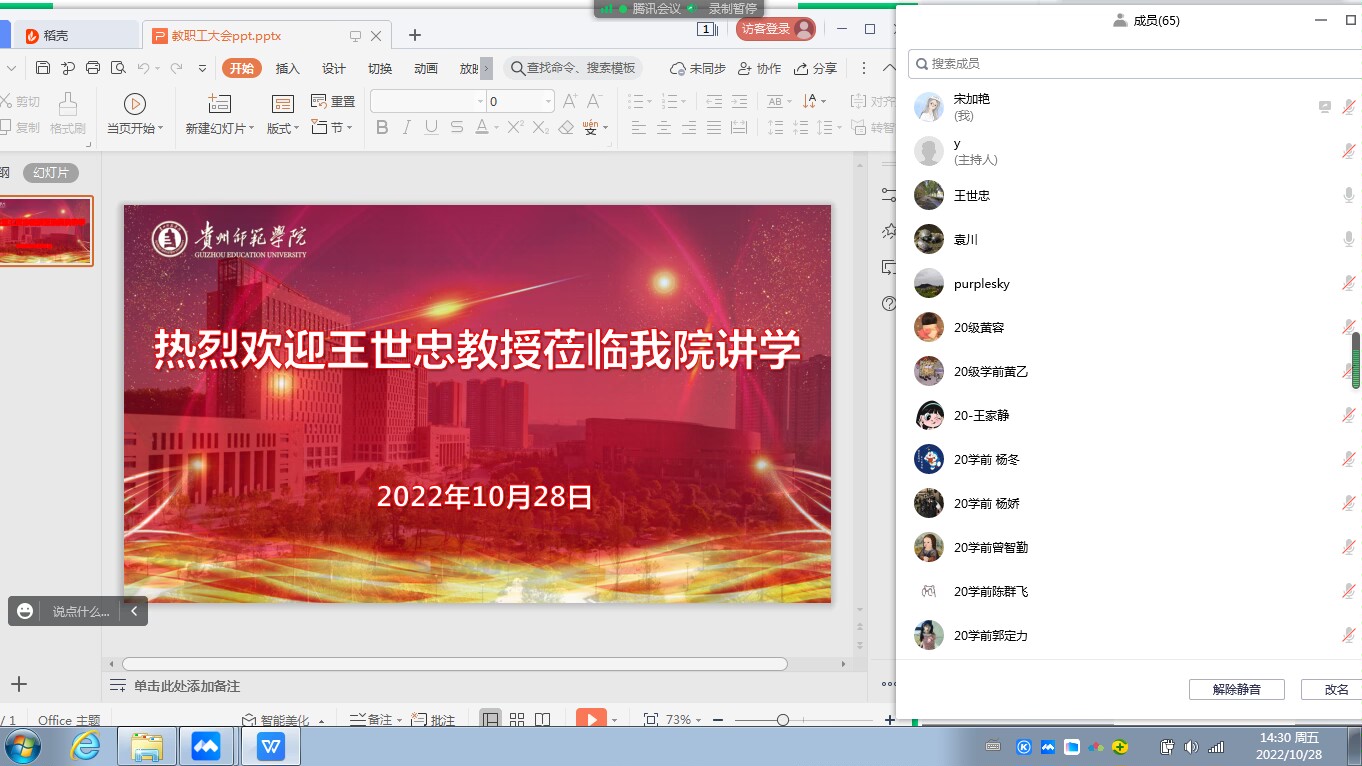Screen dimensions: 1362x766
Task: Toggle muted microphone for purplesky
Action: coord(1349,283)
